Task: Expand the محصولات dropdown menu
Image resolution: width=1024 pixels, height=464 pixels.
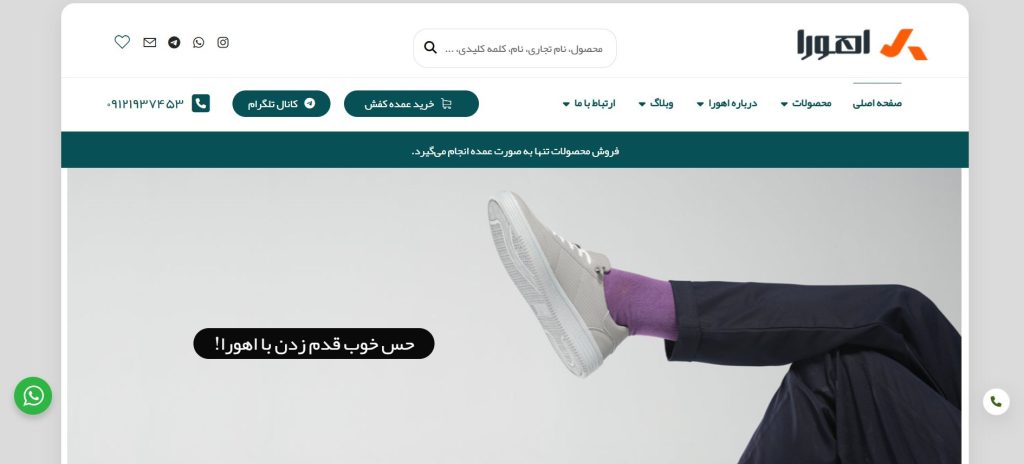Action: click(806, 103)
